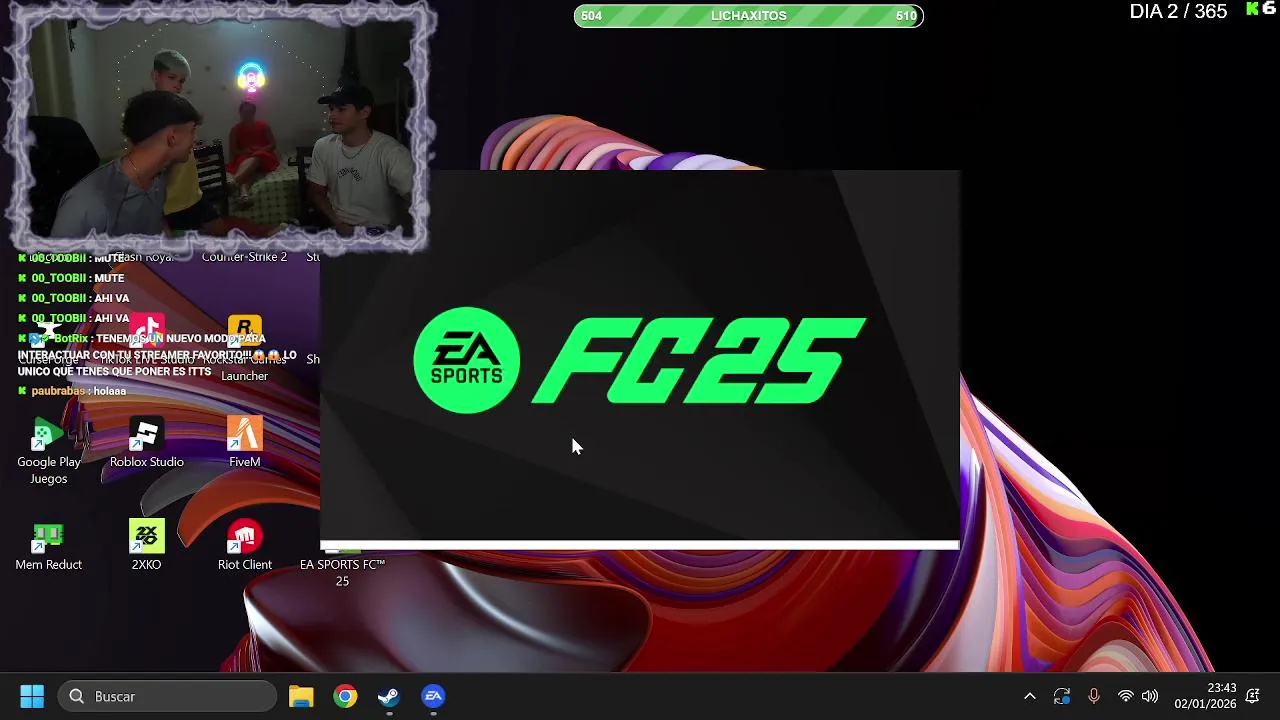Image resolution: width=1280 pixels, height=720 pixels.
Task: Open the do-not-disturb notification bell
Action: [1252, 696]
